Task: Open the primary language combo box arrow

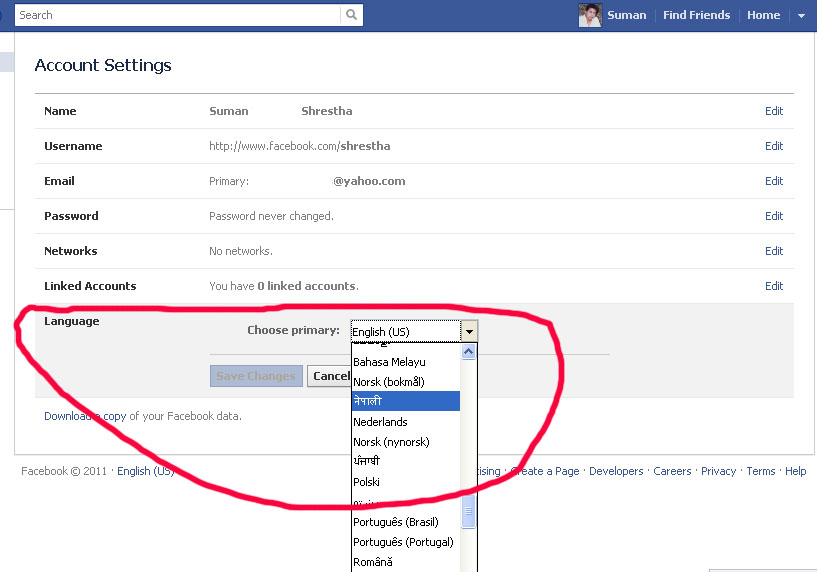Action: coord(469,331)
